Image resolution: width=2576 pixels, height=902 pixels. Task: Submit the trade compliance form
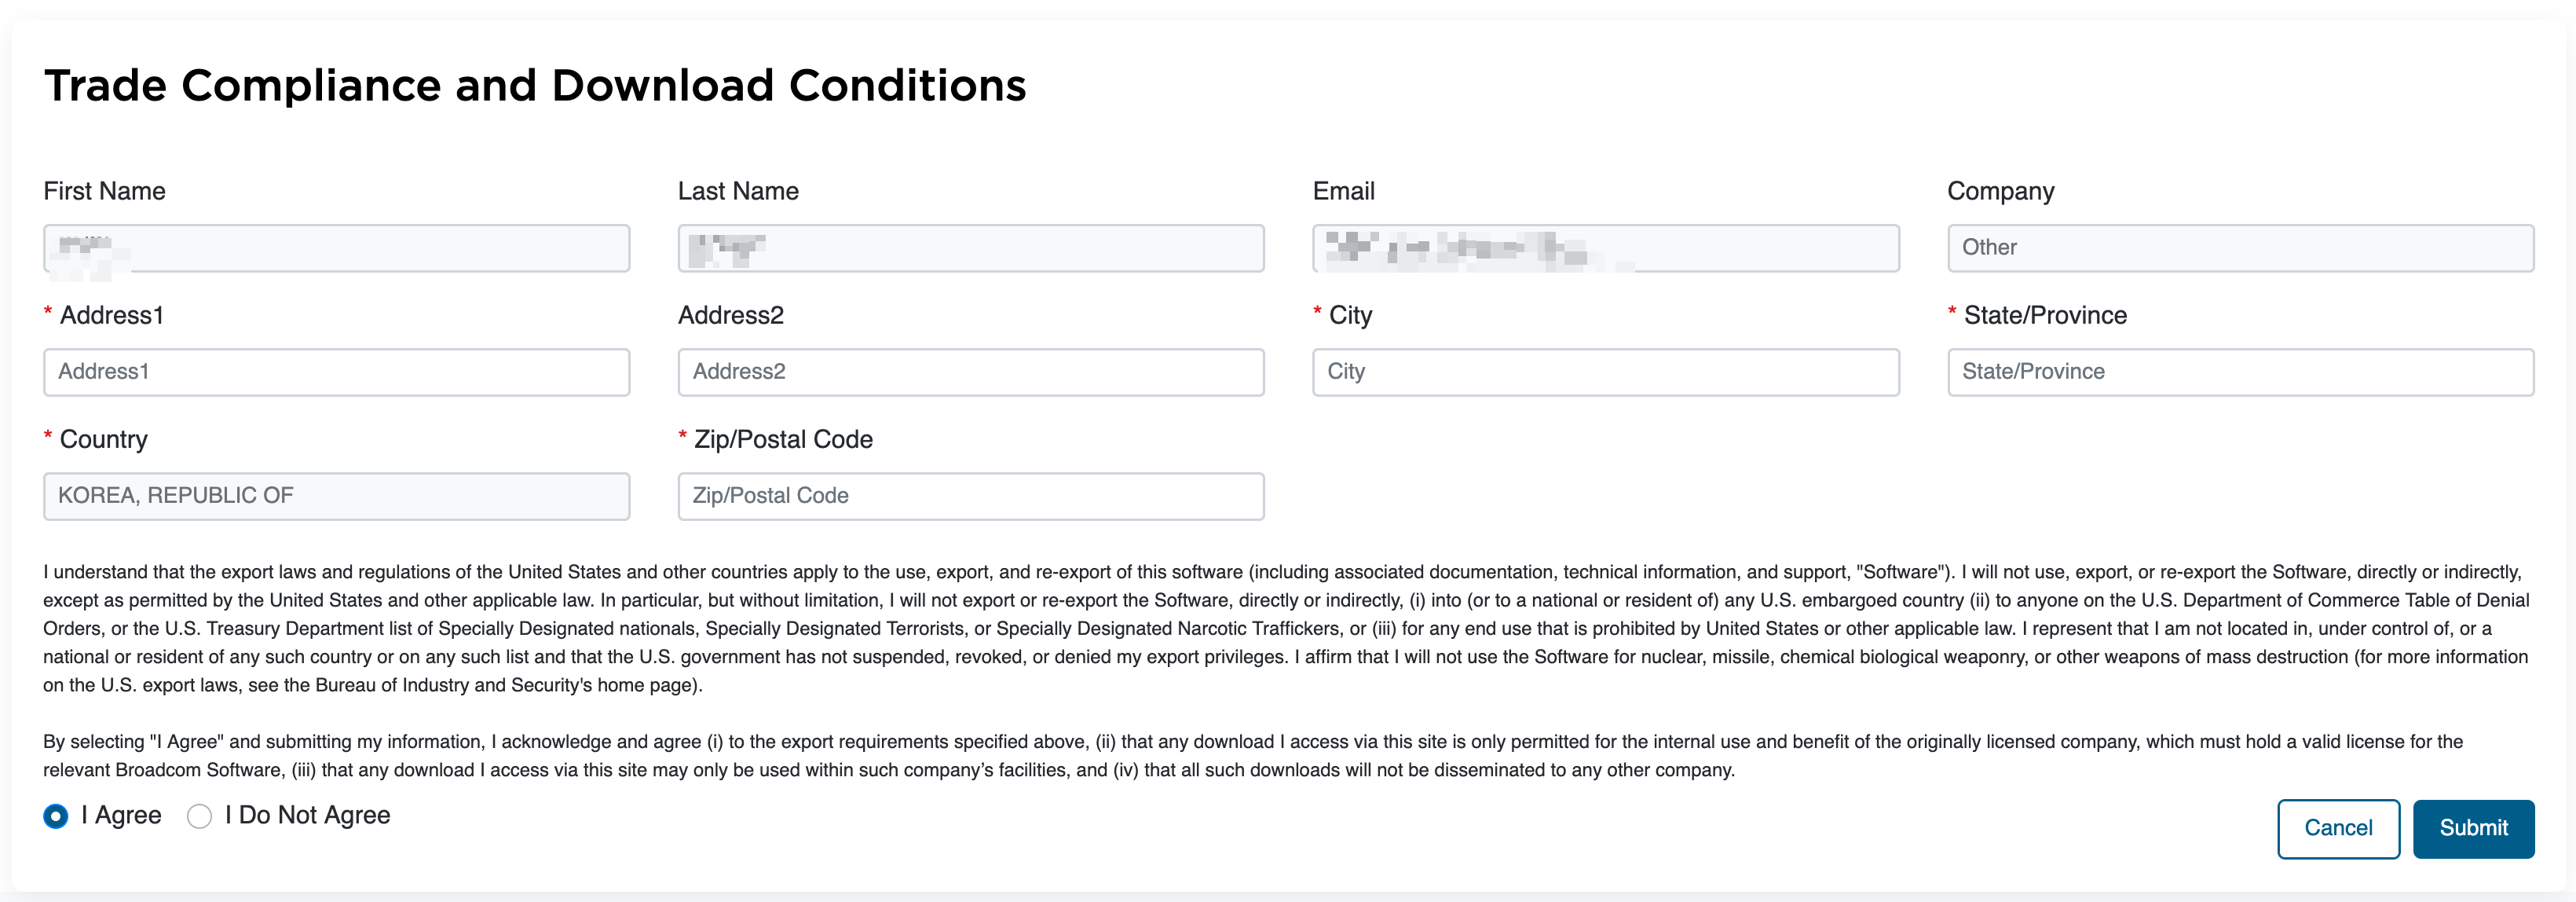pyautogui.click(x=2473, y=828)
